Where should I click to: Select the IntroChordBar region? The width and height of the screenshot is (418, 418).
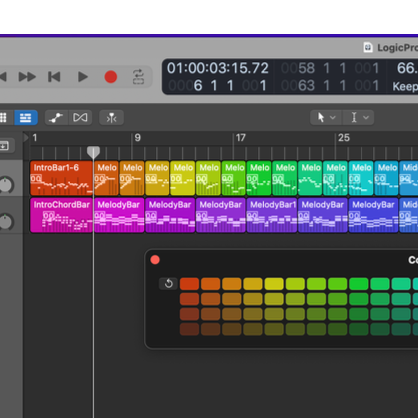61,215
